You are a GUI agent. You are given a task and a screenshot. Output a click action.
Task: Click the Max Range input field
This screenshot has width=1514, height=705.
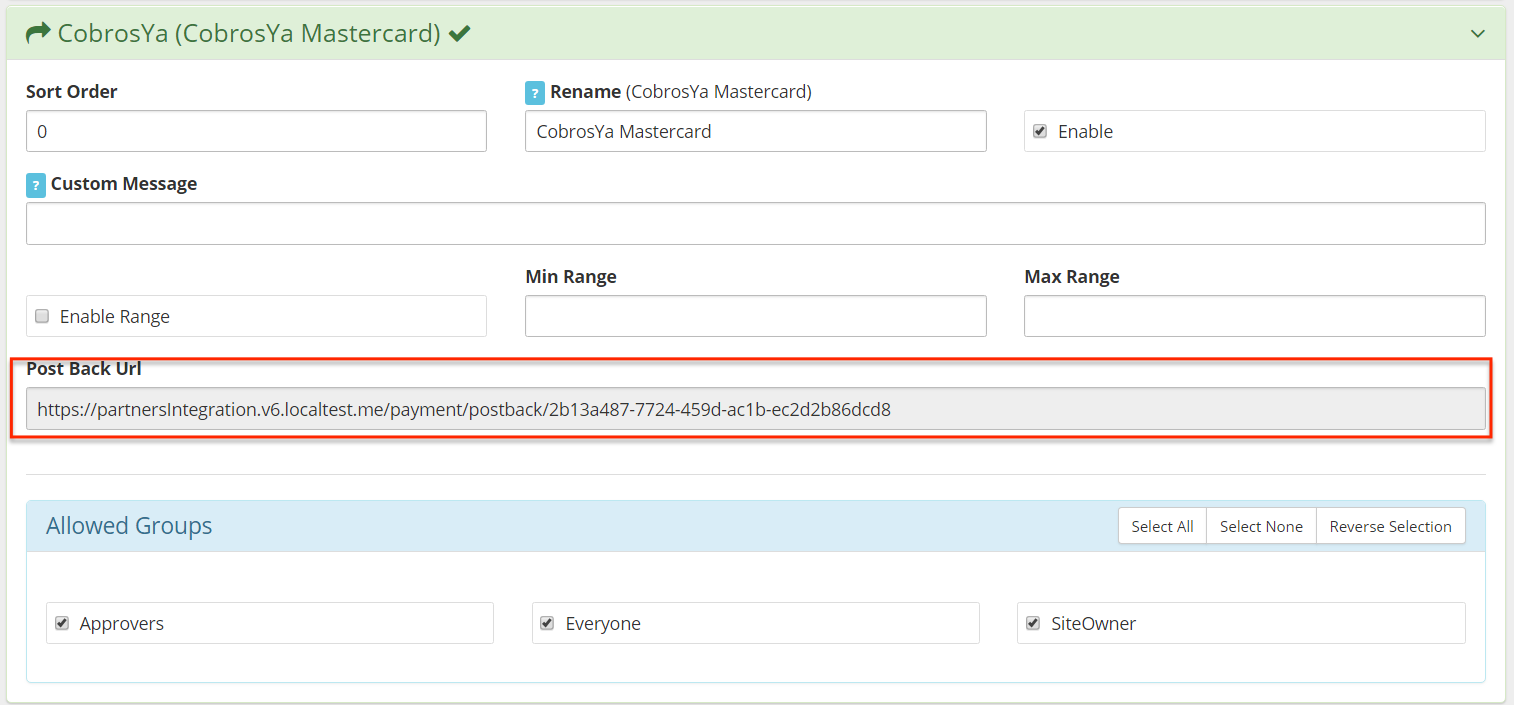pyautogui.click(x=1254, y=316)
